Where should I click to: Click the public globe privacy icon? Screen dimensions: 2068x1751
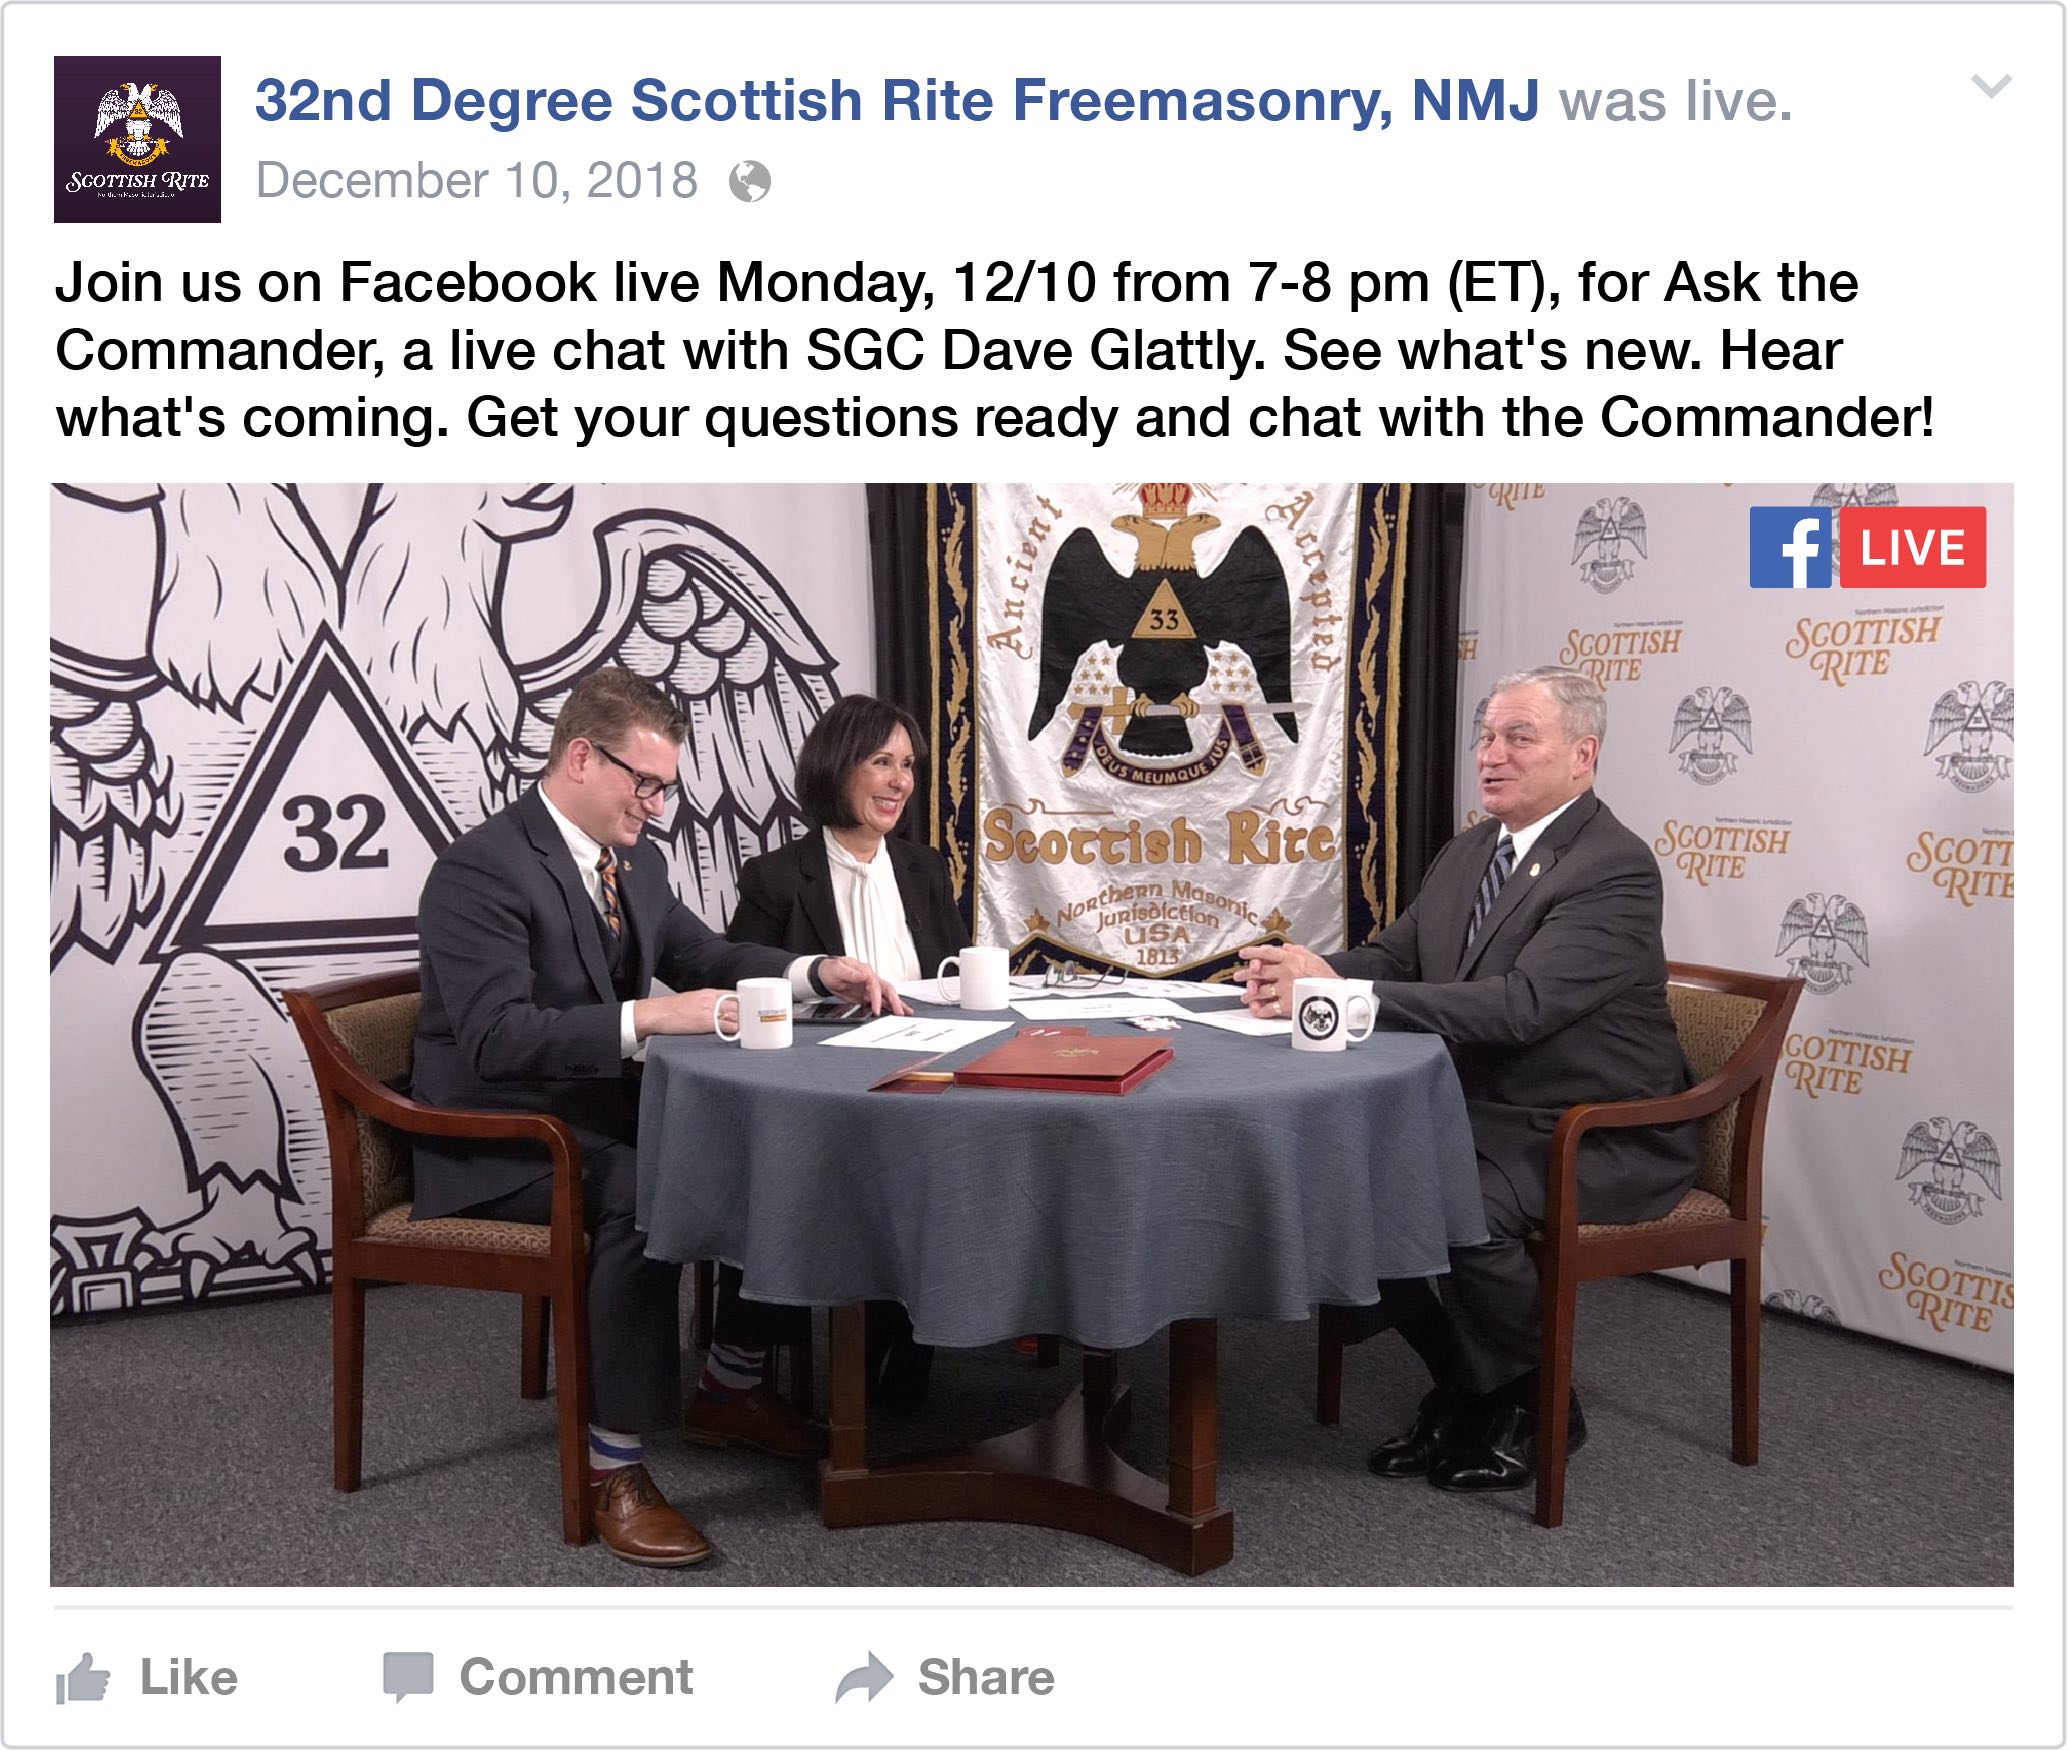750,182
